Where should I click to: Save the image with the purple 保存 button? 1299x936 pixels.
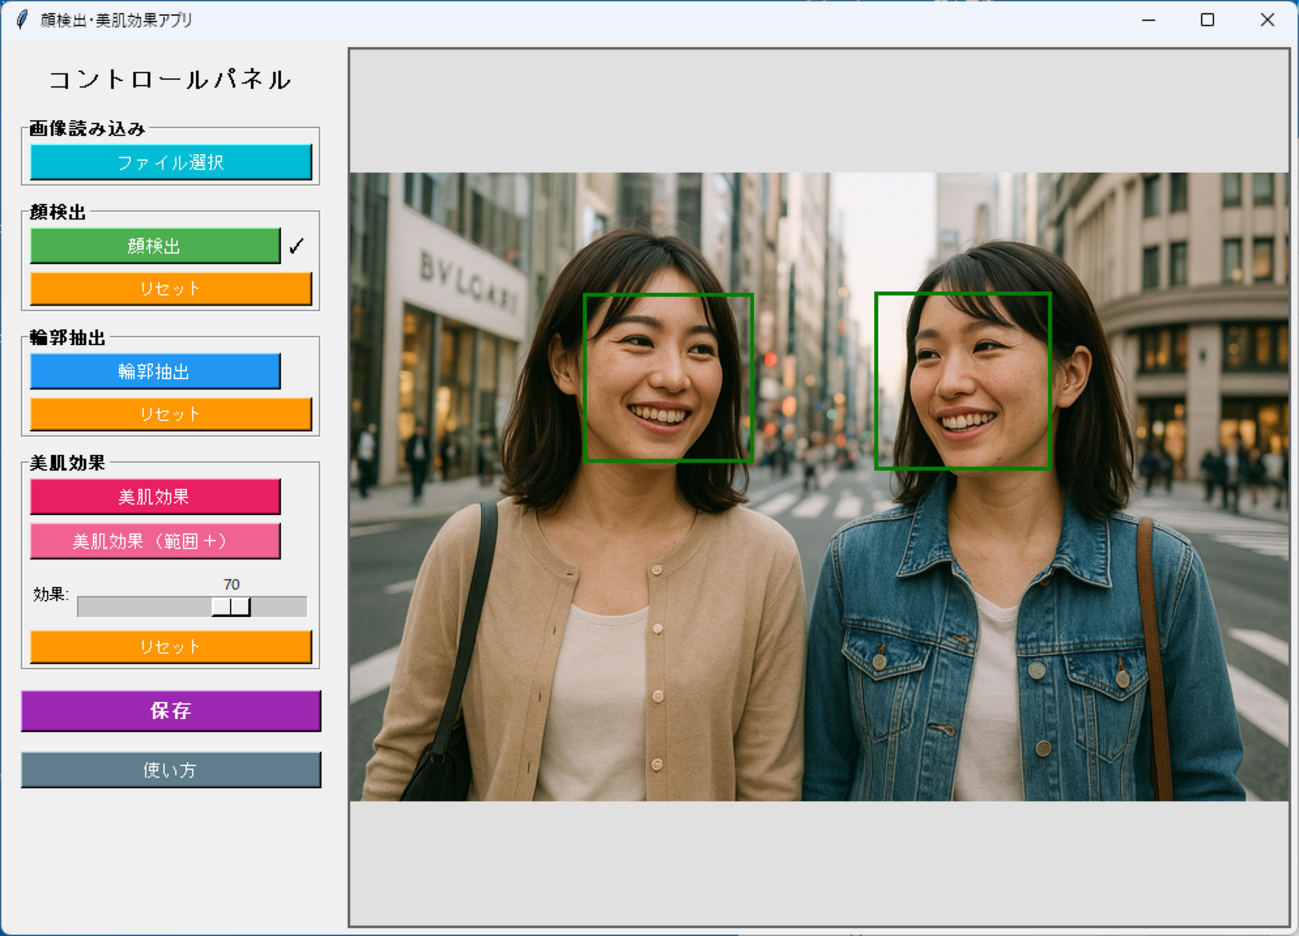click(171, 711)
